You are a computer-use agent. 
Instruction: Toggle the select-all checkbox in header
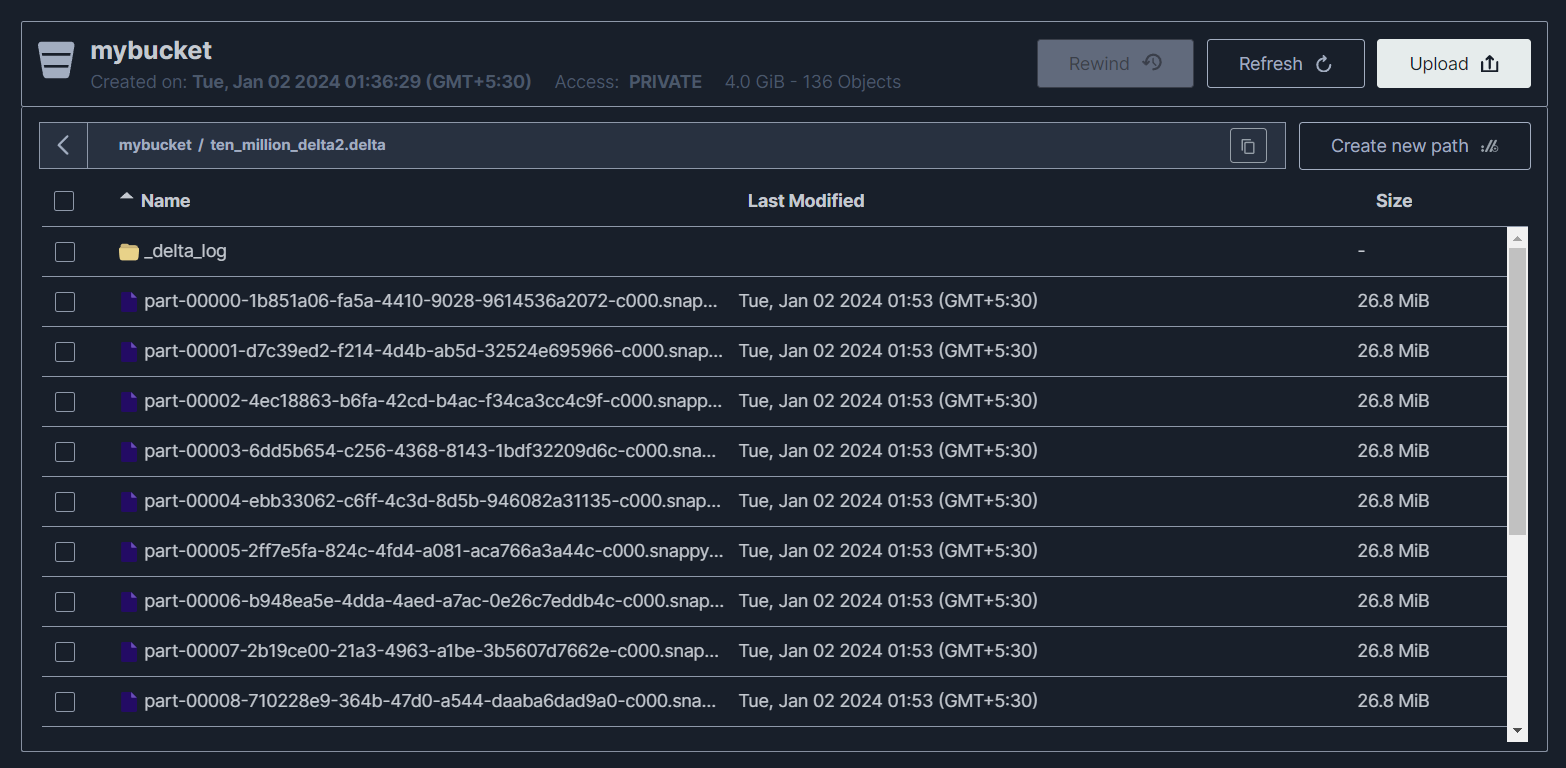[64, 201]
